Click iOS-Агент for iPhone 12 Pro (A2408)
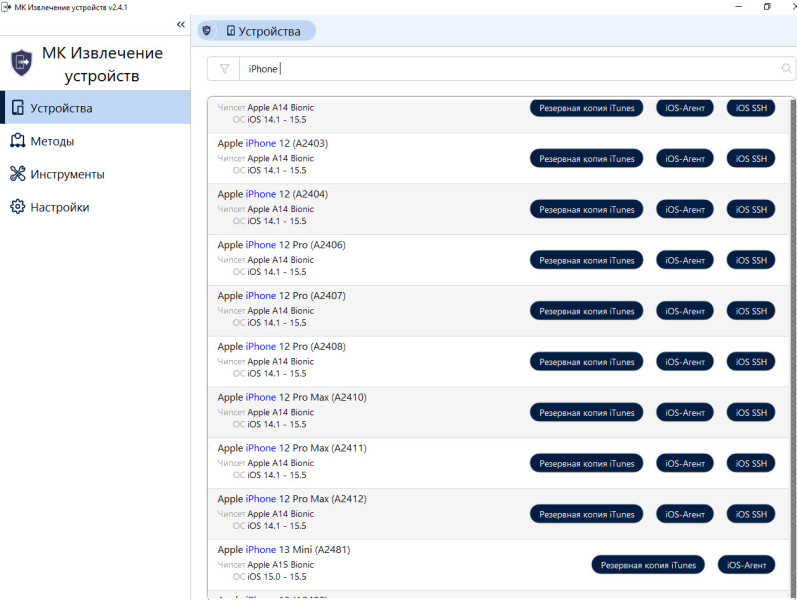This screenshot has height=600, width=797. pos(685,362)
